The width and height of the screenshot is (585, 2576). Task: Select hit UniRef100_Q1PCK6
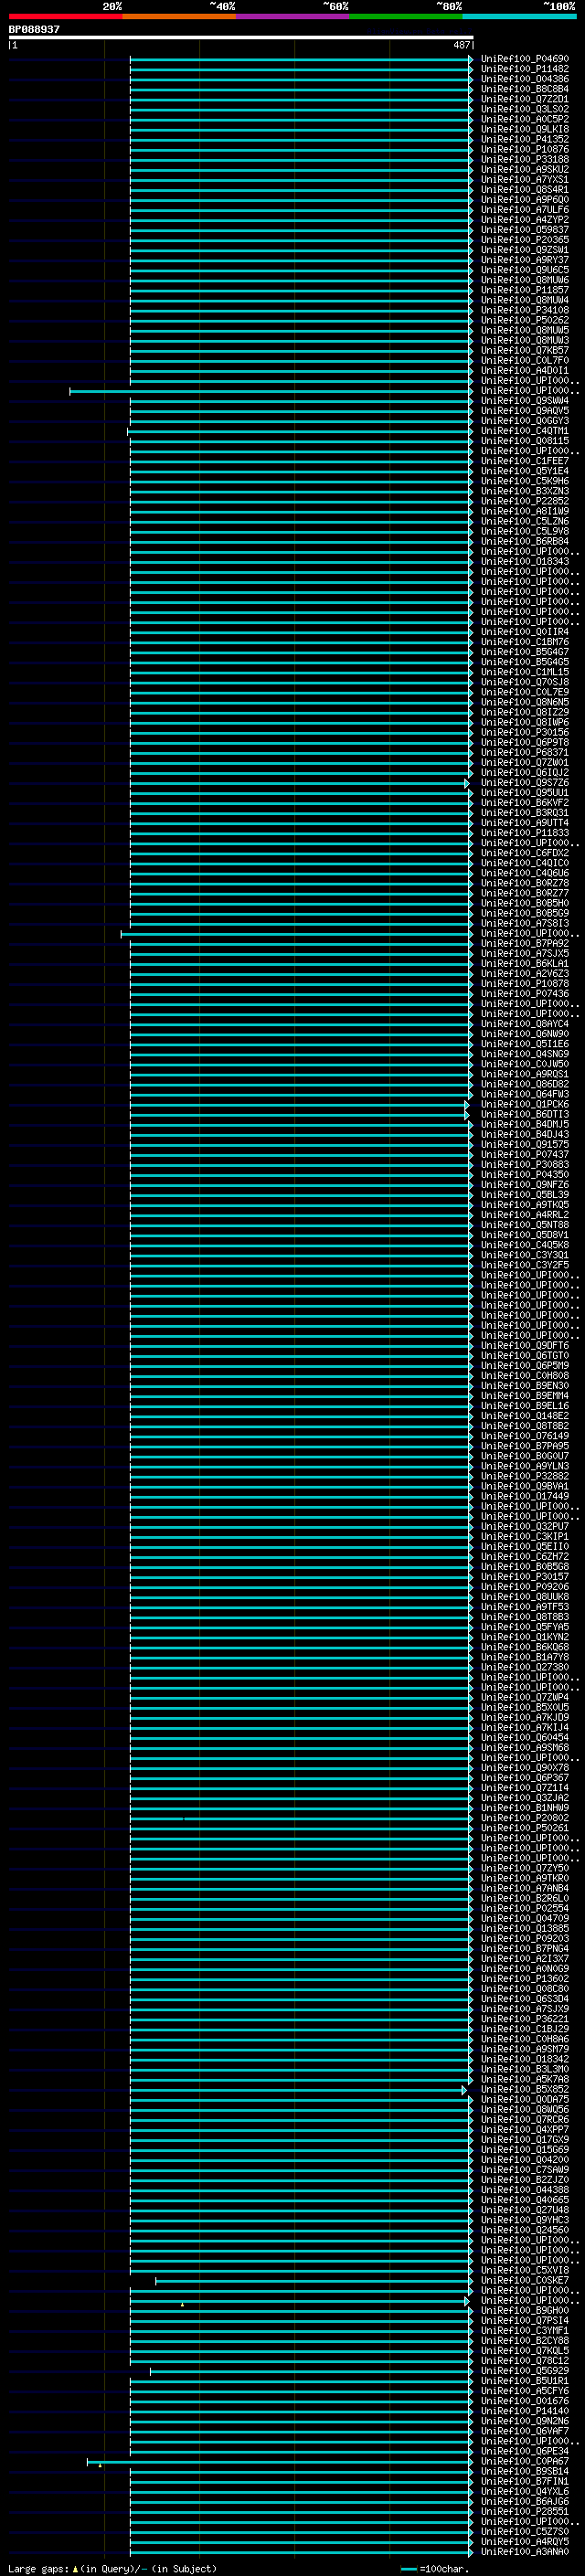[524, 1104]
